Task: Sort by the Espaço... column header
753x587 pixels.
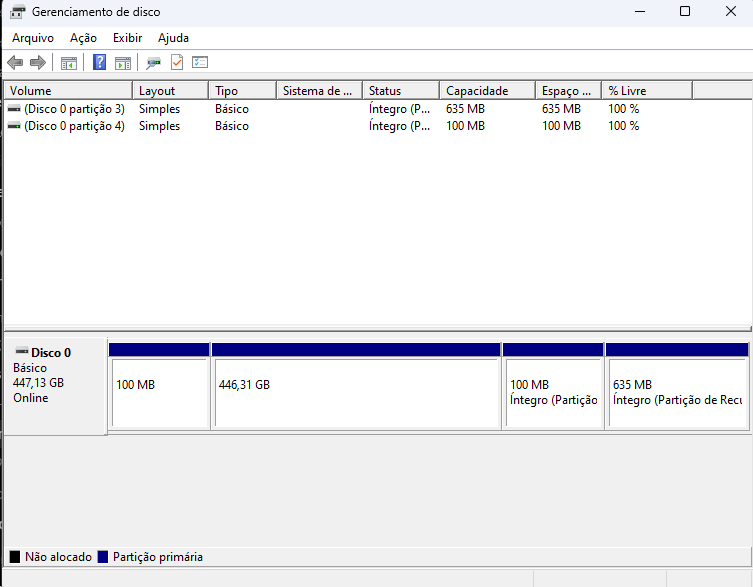Action: 569,91
